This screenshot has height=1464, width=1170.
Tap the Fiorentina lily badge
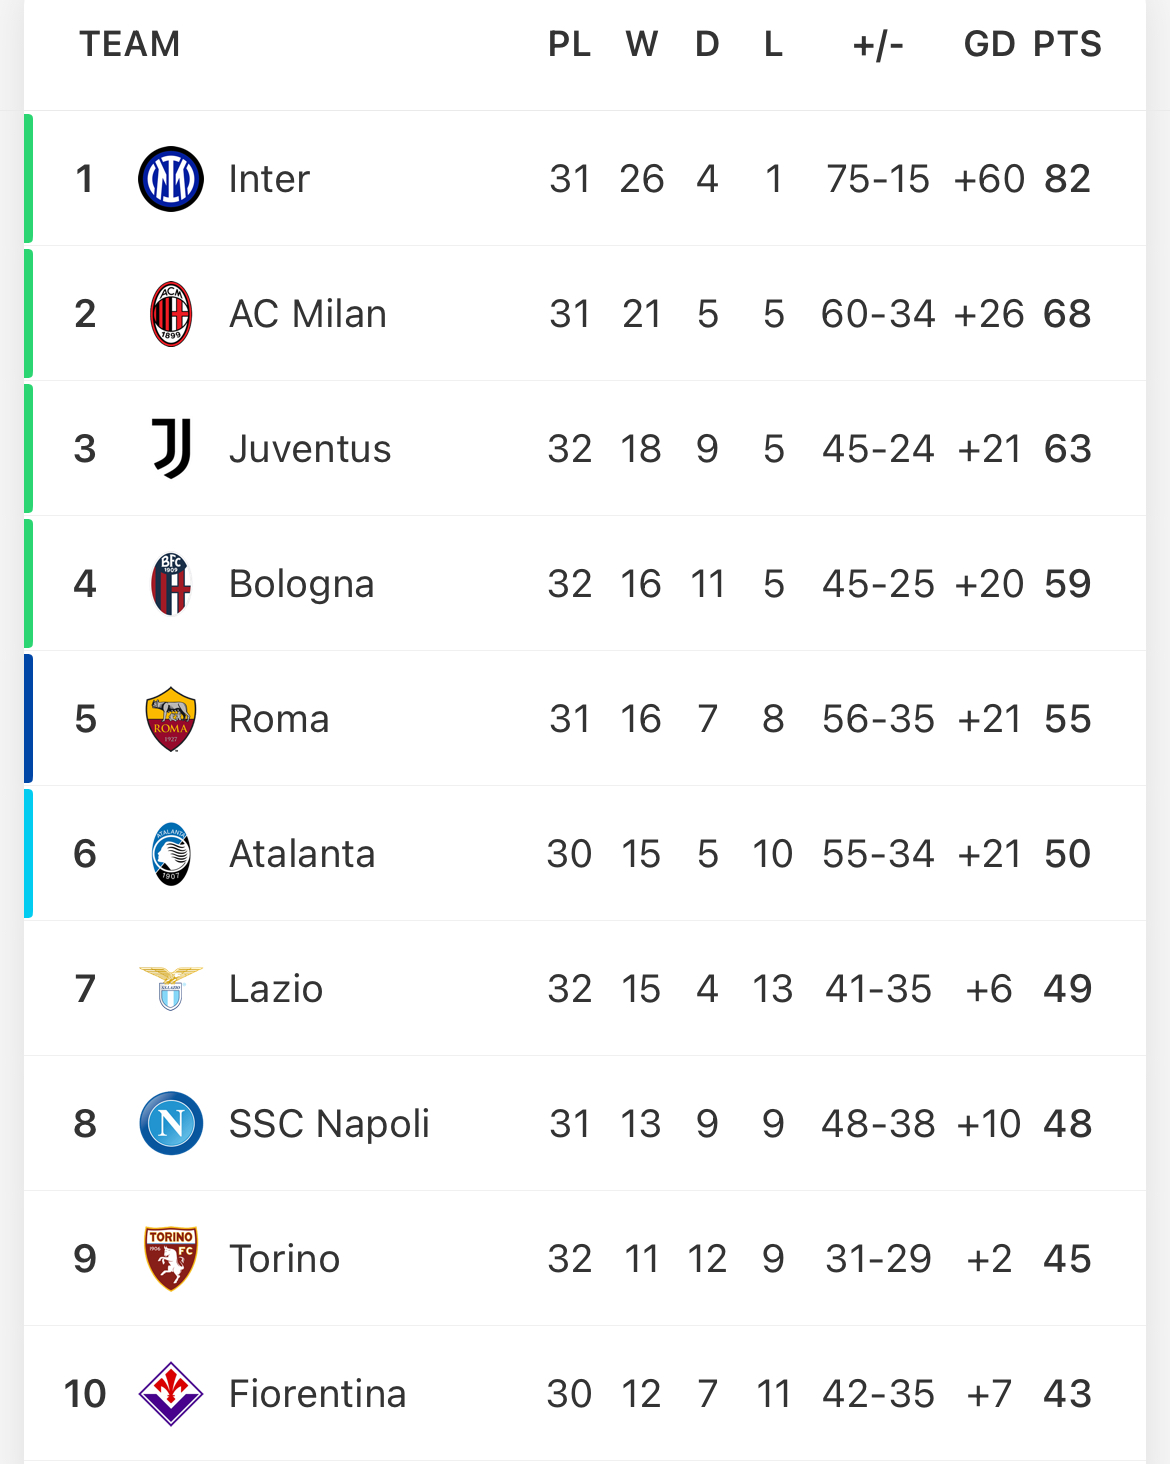171,1394
